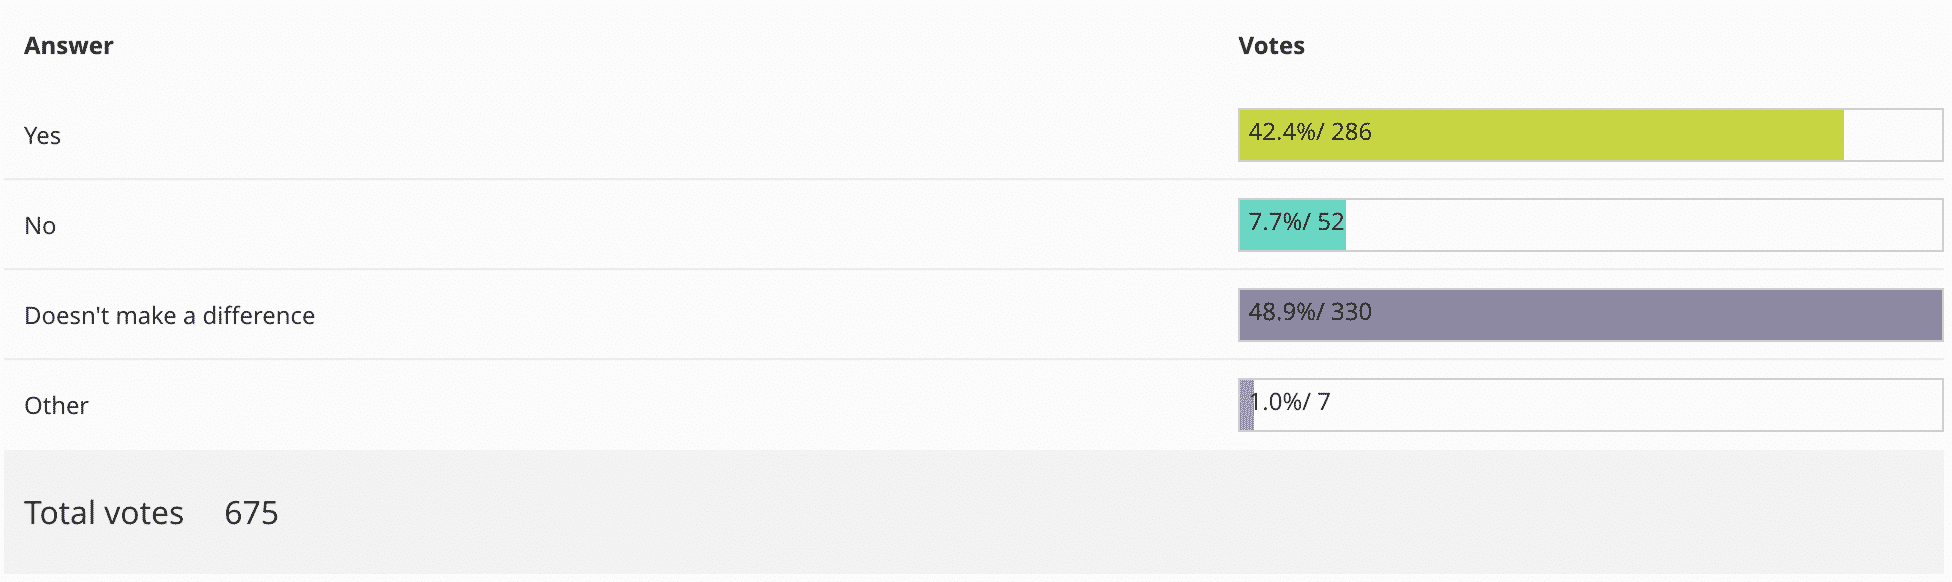The width and height of the screenshot is (1952, 582).
Task: Click the green filled Yes progress bar
Action: click(1600, 135)
